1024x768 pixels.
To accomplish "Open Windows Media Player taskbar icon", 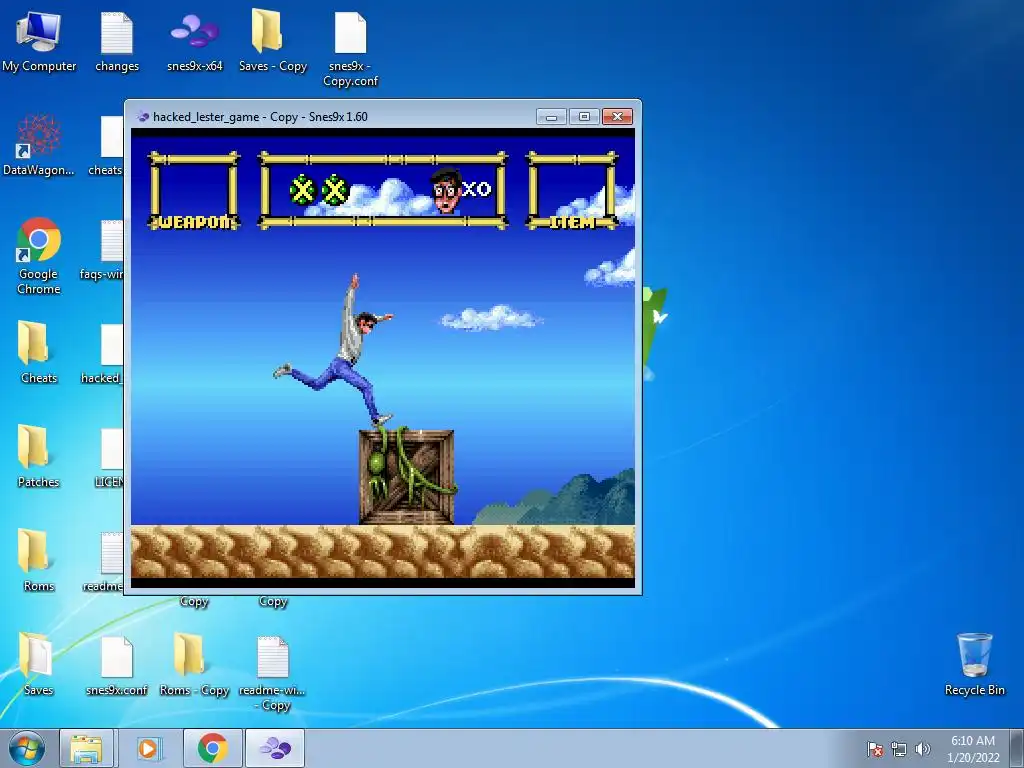I will pyautogui.click(x=149, y=748).
